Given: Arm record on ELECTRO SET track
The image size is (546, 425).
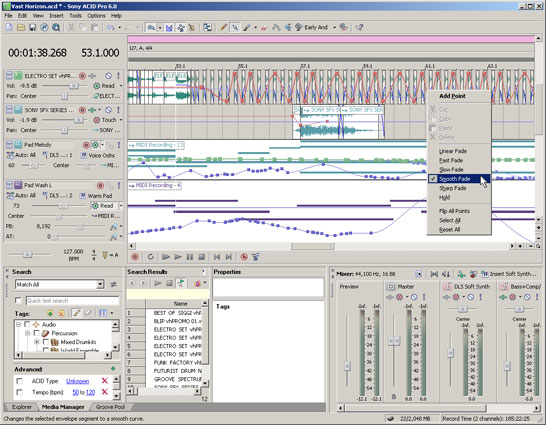Looking at the screenshot, I should (x=83, y=76).
